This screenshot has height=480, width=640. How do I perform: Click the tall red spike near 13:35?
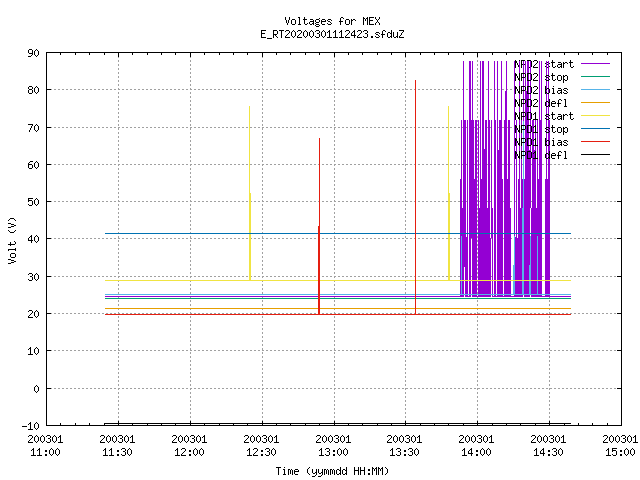point(416,196)
